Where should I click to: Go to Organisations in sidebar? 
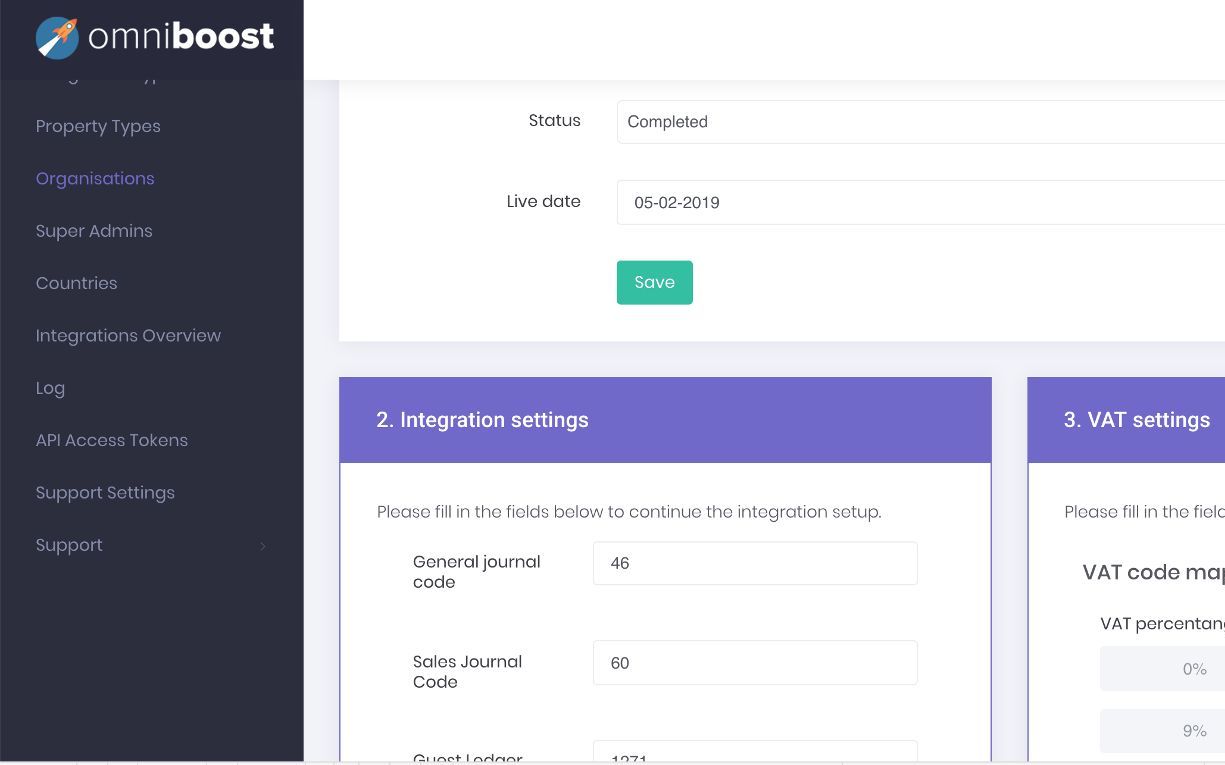point(95,178)
